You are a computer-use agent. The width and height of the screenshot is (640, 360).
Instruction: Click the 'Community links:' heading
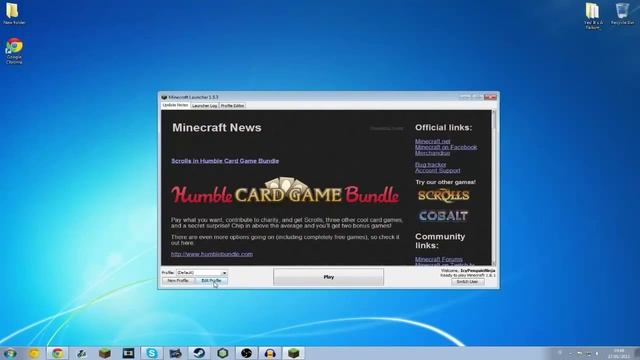coord(440,241)
